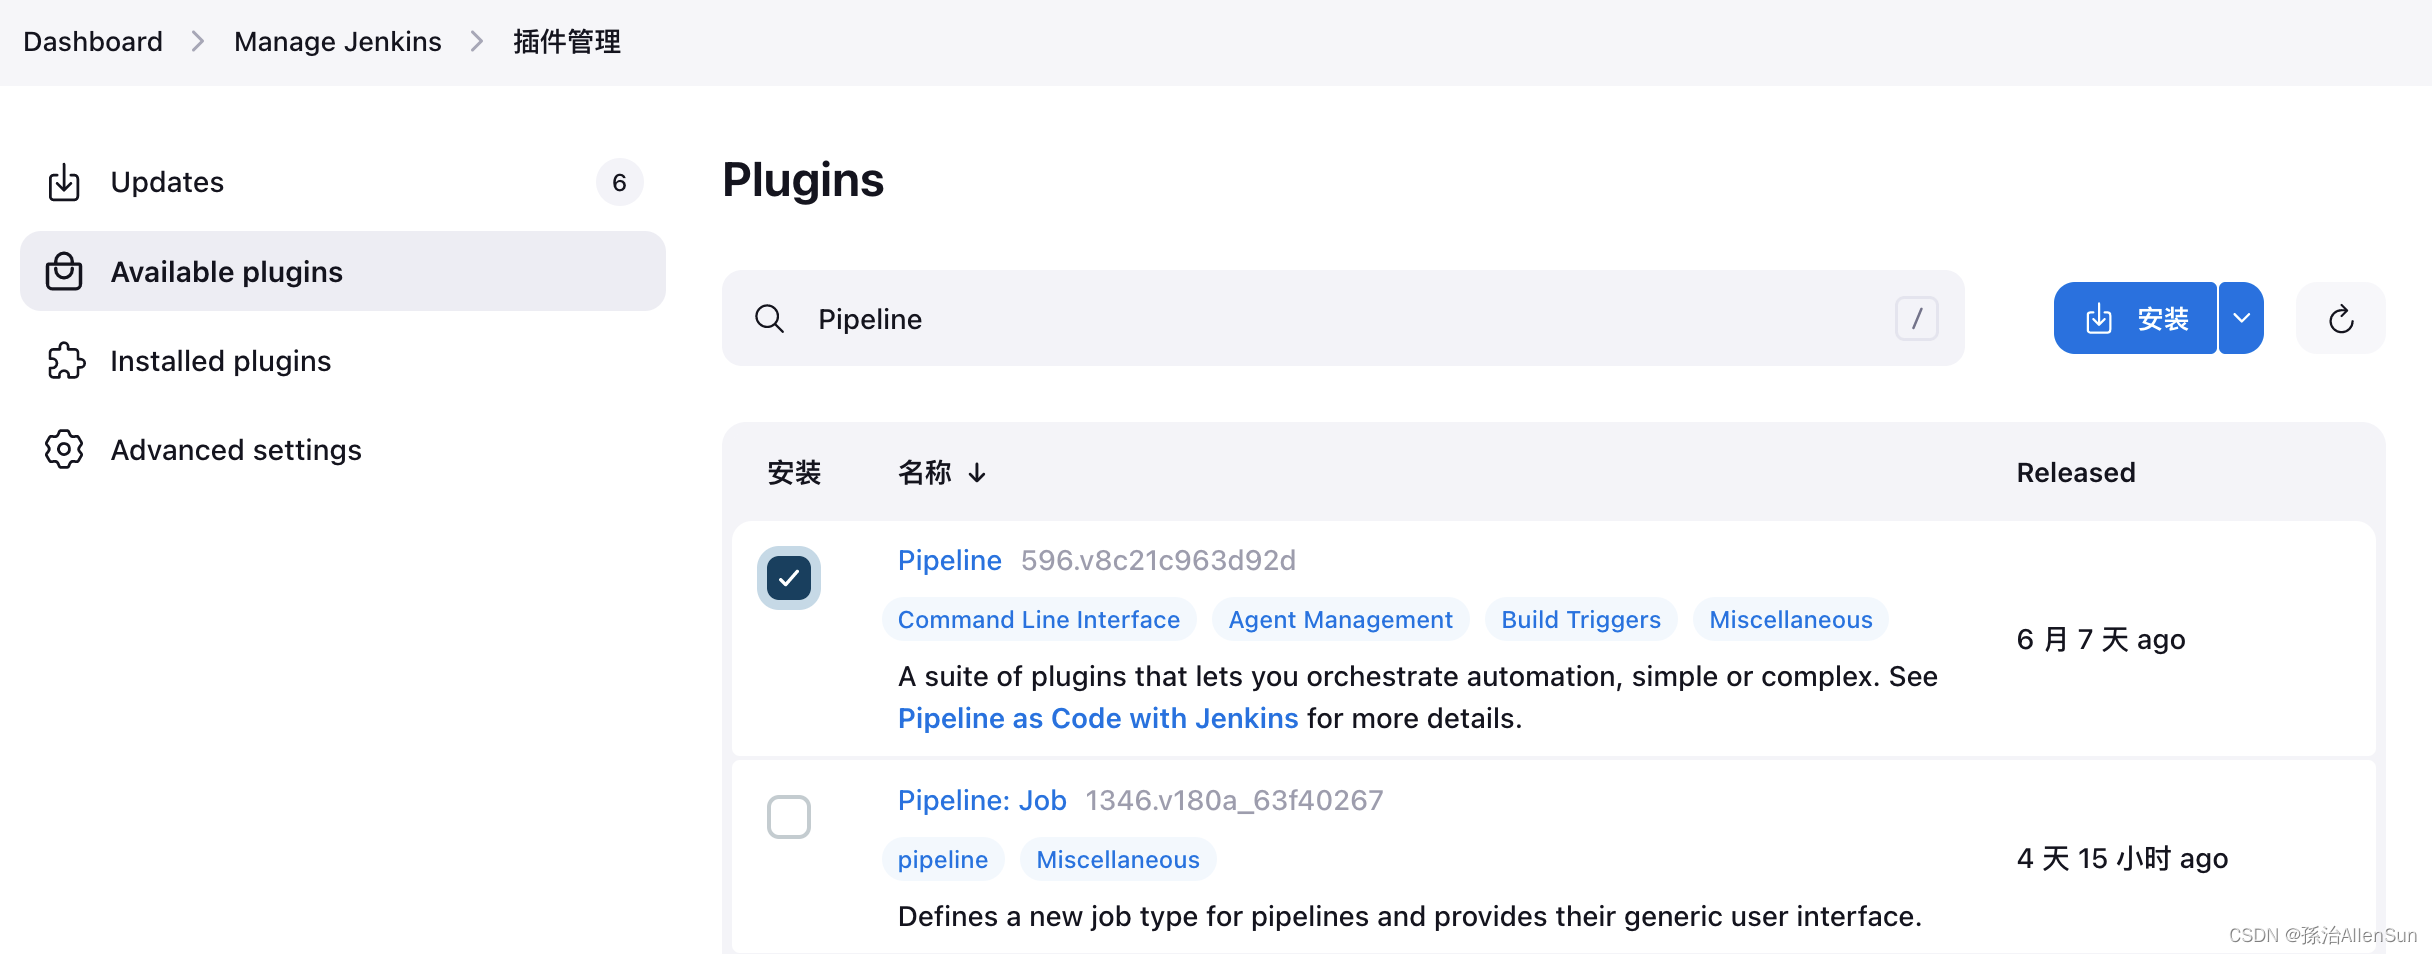Open the Pipeline as Code with Jenkins link
This screenshot has height=954, width=2432.
(x=1097, y=718)
